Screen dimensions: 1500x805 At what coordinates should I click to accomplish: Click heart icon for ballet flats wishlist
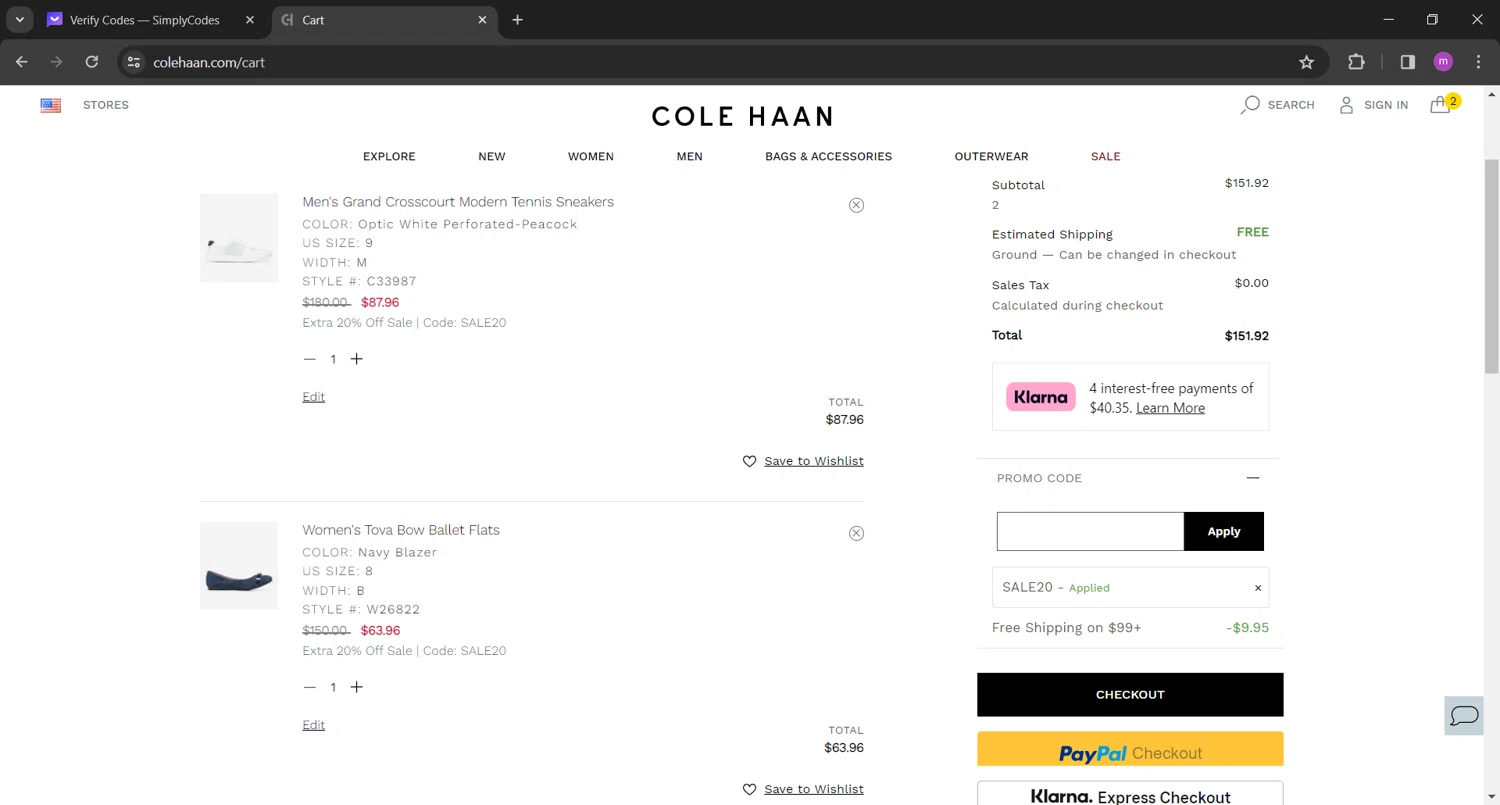[x=750, y=789]
